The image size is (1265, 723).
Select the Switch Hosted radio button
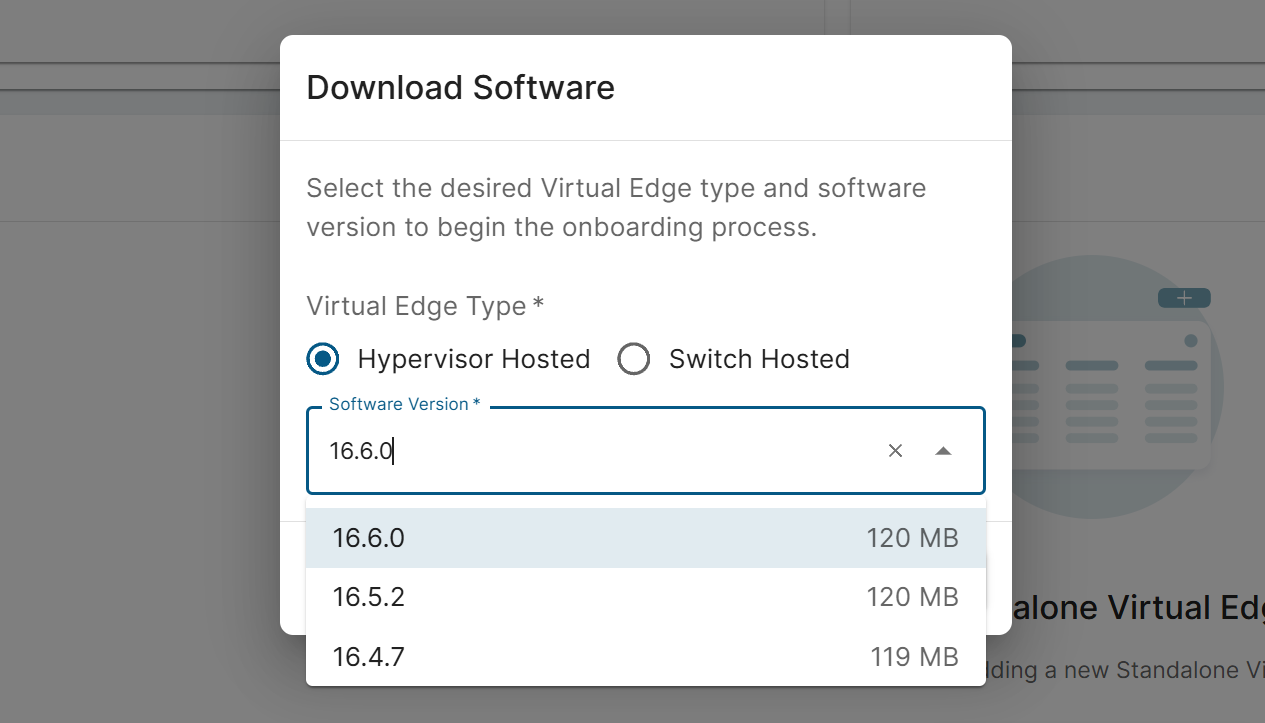point(634,359)
